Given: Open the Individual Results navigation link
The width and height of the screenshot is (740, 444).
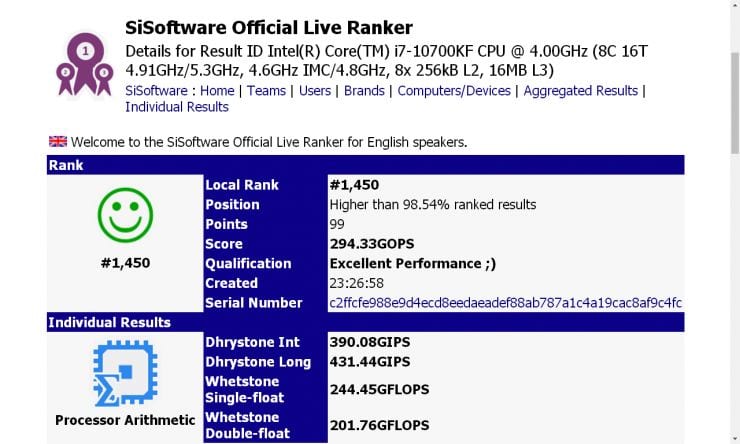Looking at the screenshot, I should tap(177, 107).
